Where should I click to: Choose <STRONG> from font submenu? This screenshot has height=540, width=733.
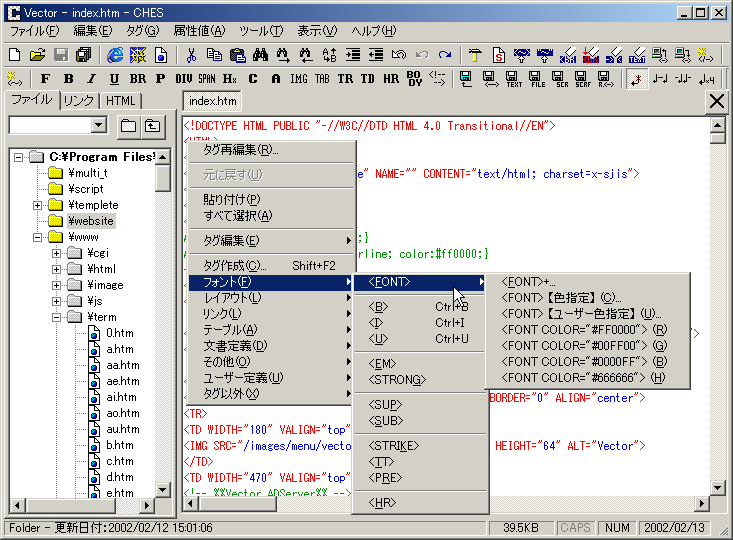pyautogui.click(x=420, y=380)
